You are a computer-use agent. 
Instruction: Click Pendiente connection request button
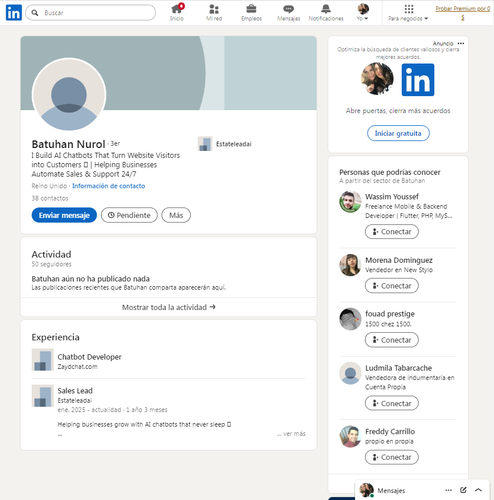[x=129, y=215]
